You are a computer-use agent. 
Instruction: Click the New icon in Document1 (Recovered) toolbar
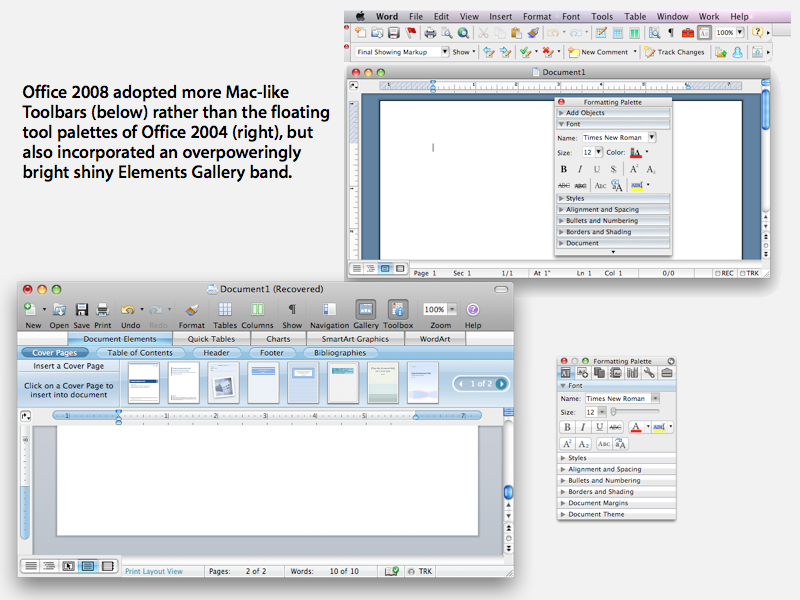(30, 309)
